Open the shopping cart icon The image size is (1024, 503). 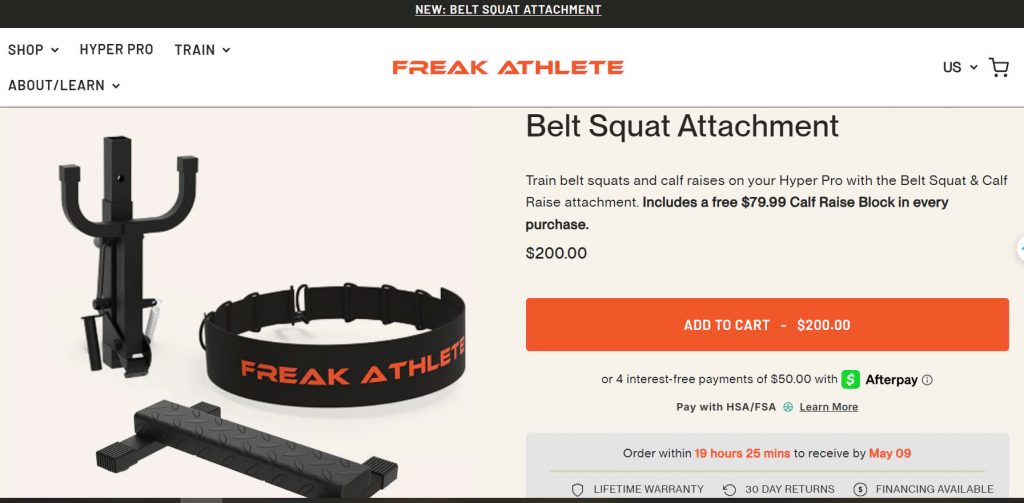tap(999, 67)
